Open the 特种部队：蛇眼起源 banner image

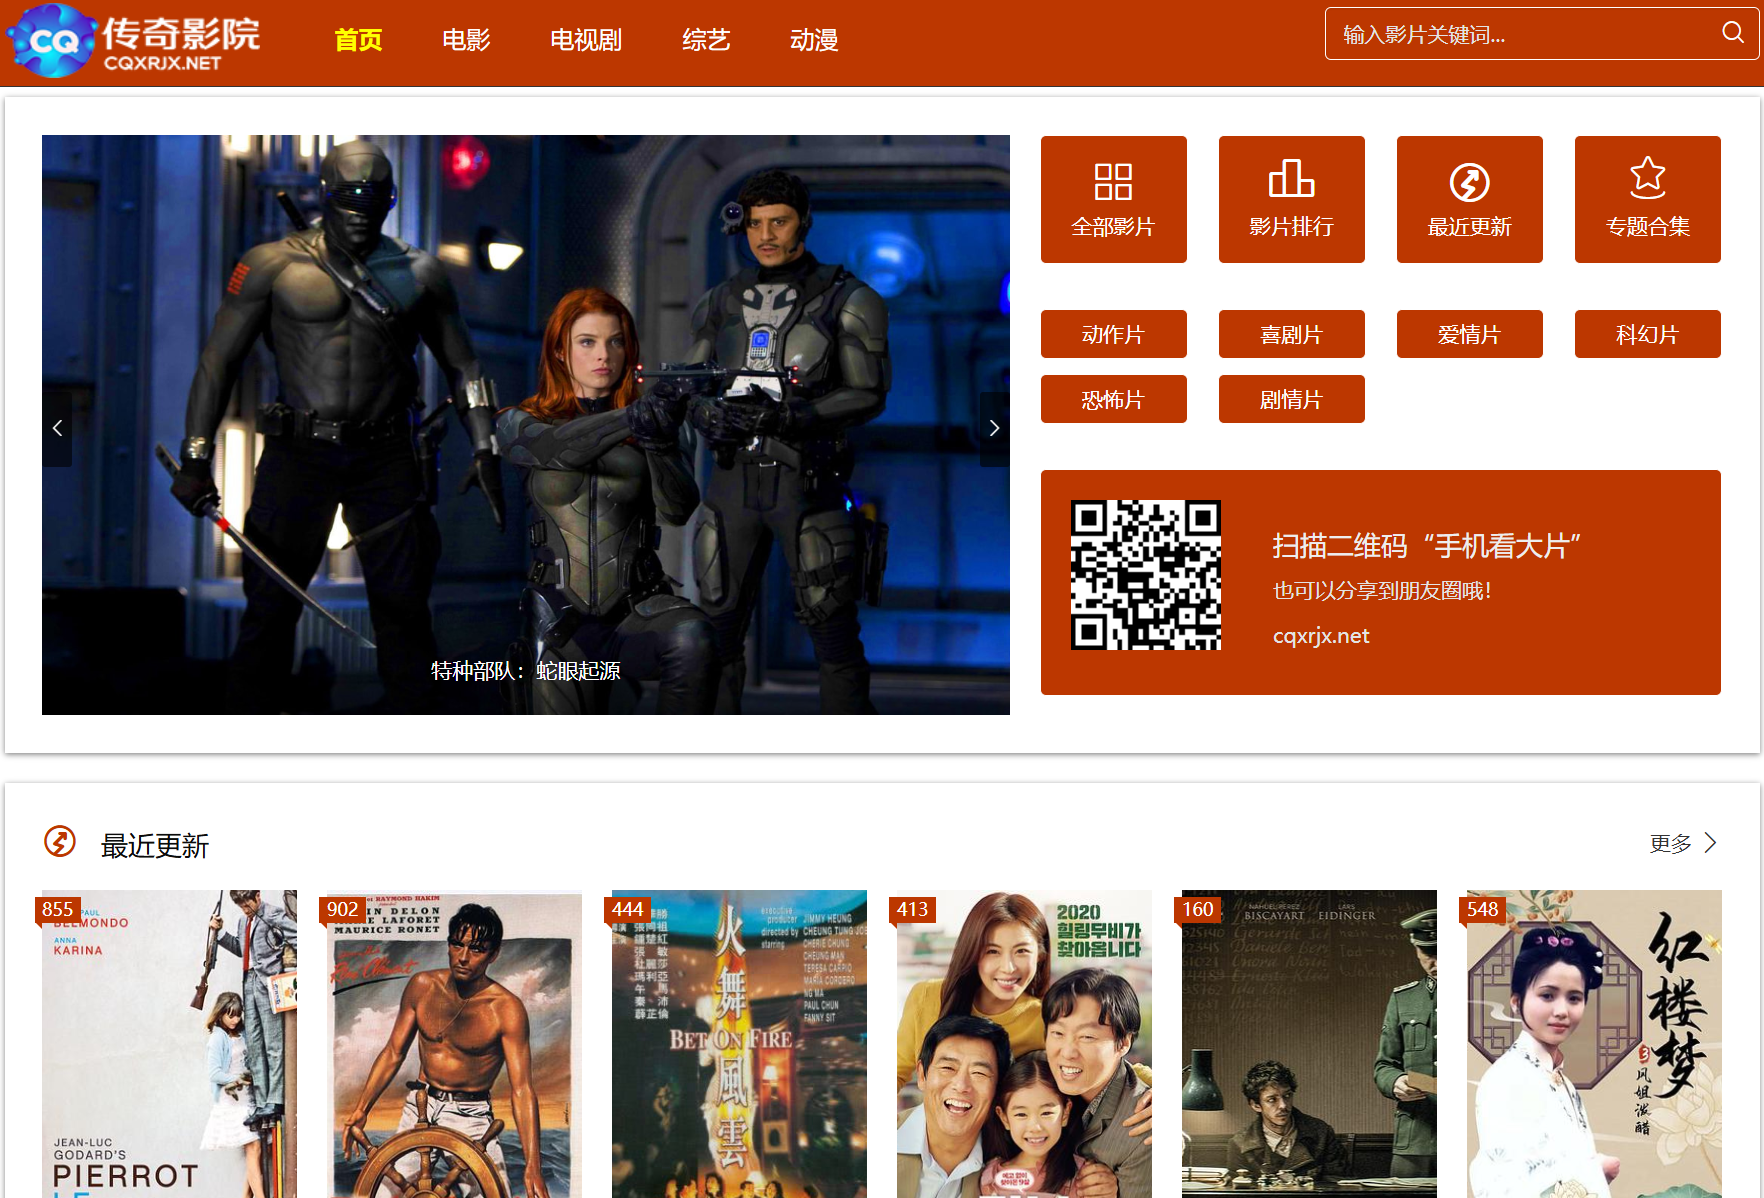526,425
